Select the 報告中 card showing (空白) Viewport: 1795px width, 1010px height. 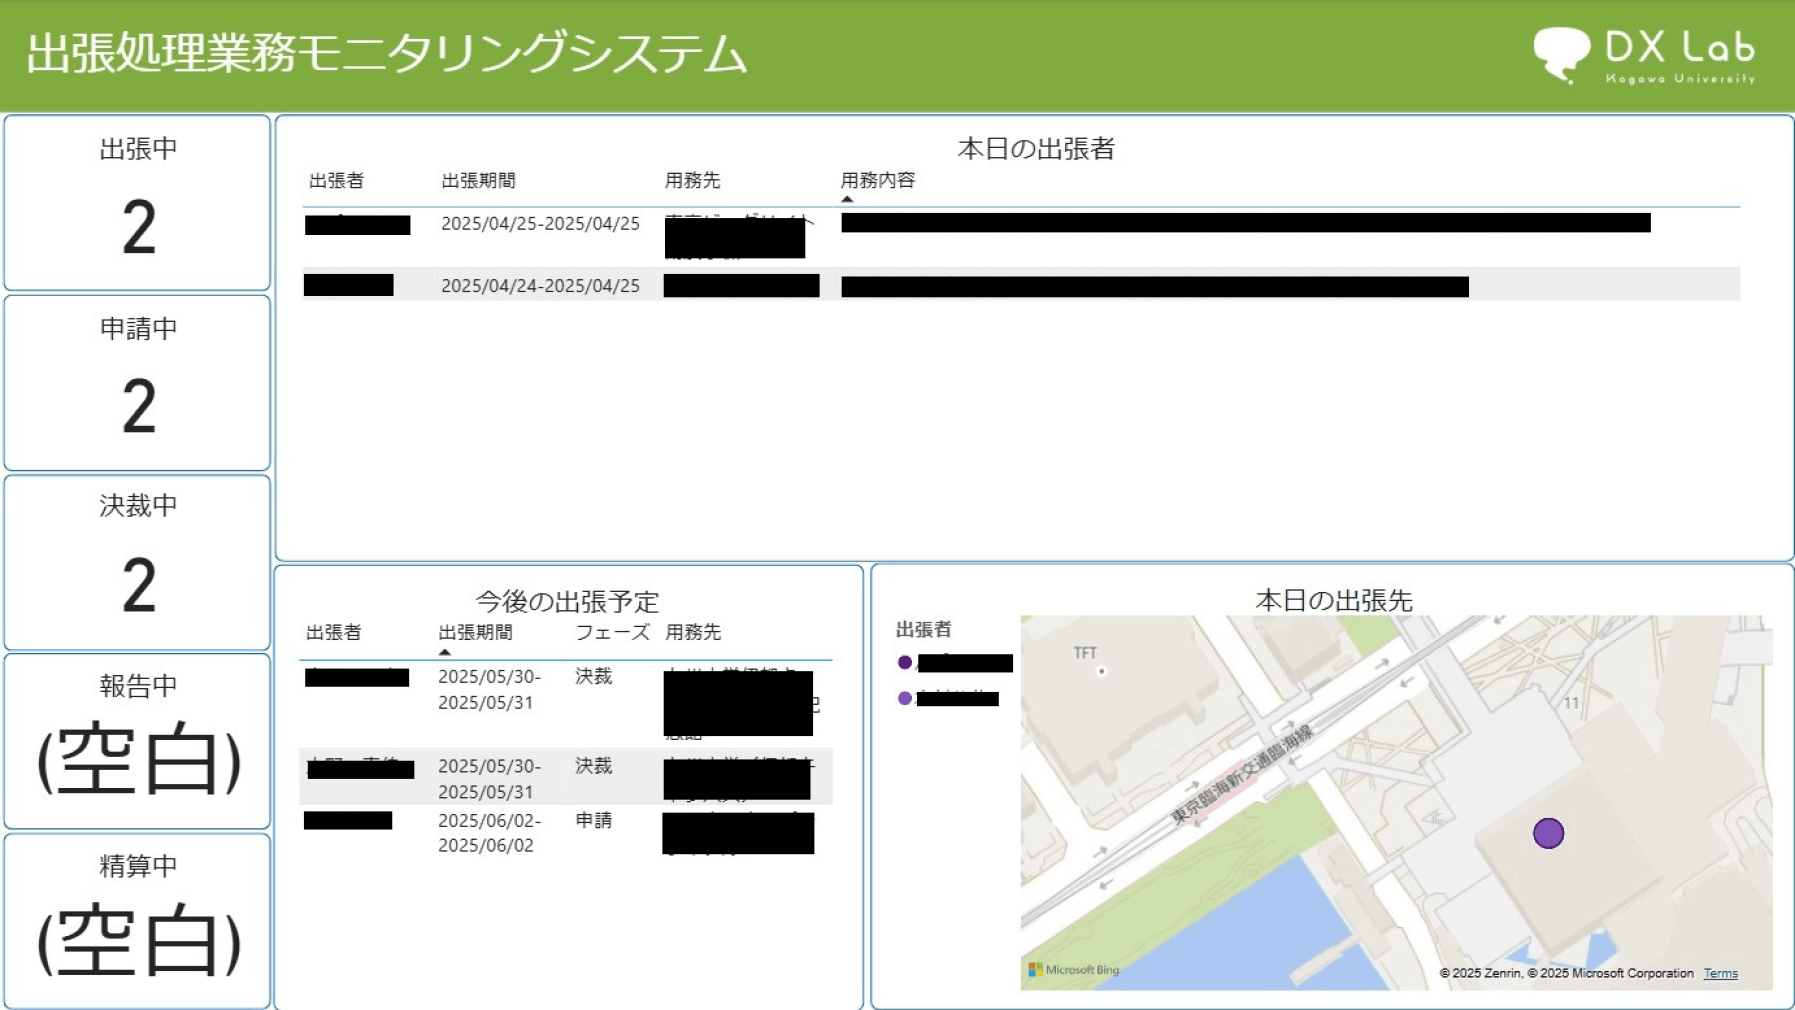pyautogui.click(x=137, y=741)
